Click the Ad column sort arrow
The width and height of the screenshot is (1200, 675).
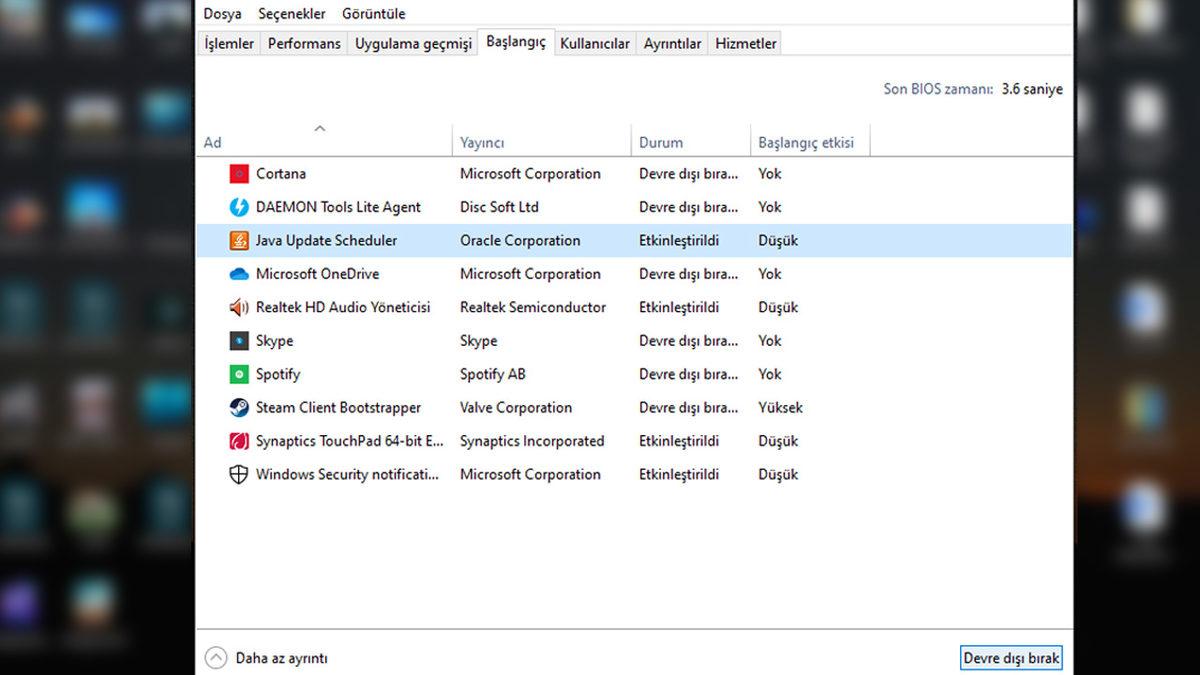(x=320, y=129)
